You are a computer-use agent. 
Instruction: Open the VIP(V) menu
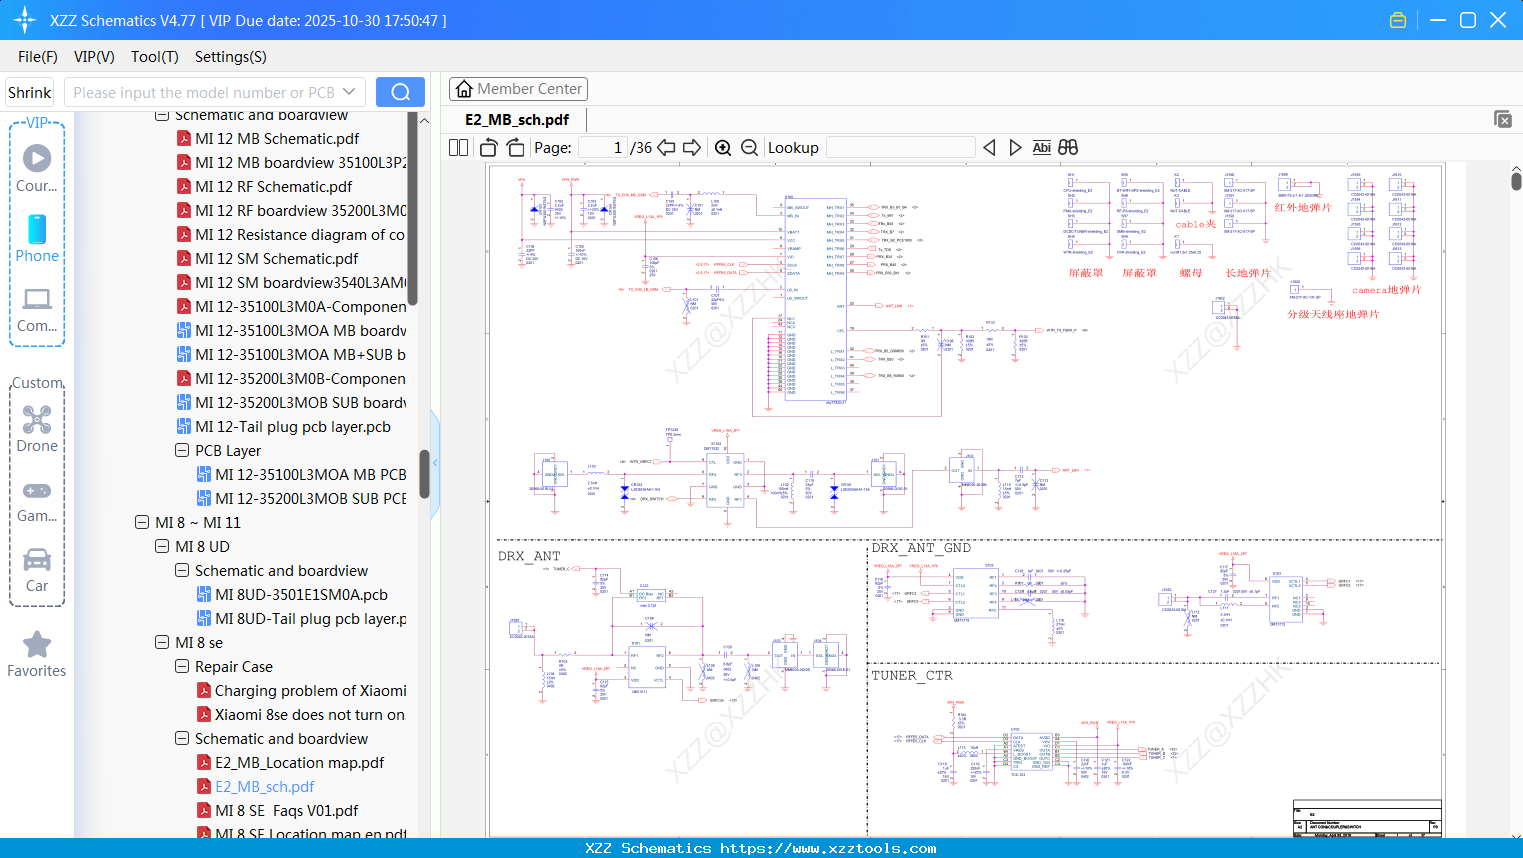94,57
